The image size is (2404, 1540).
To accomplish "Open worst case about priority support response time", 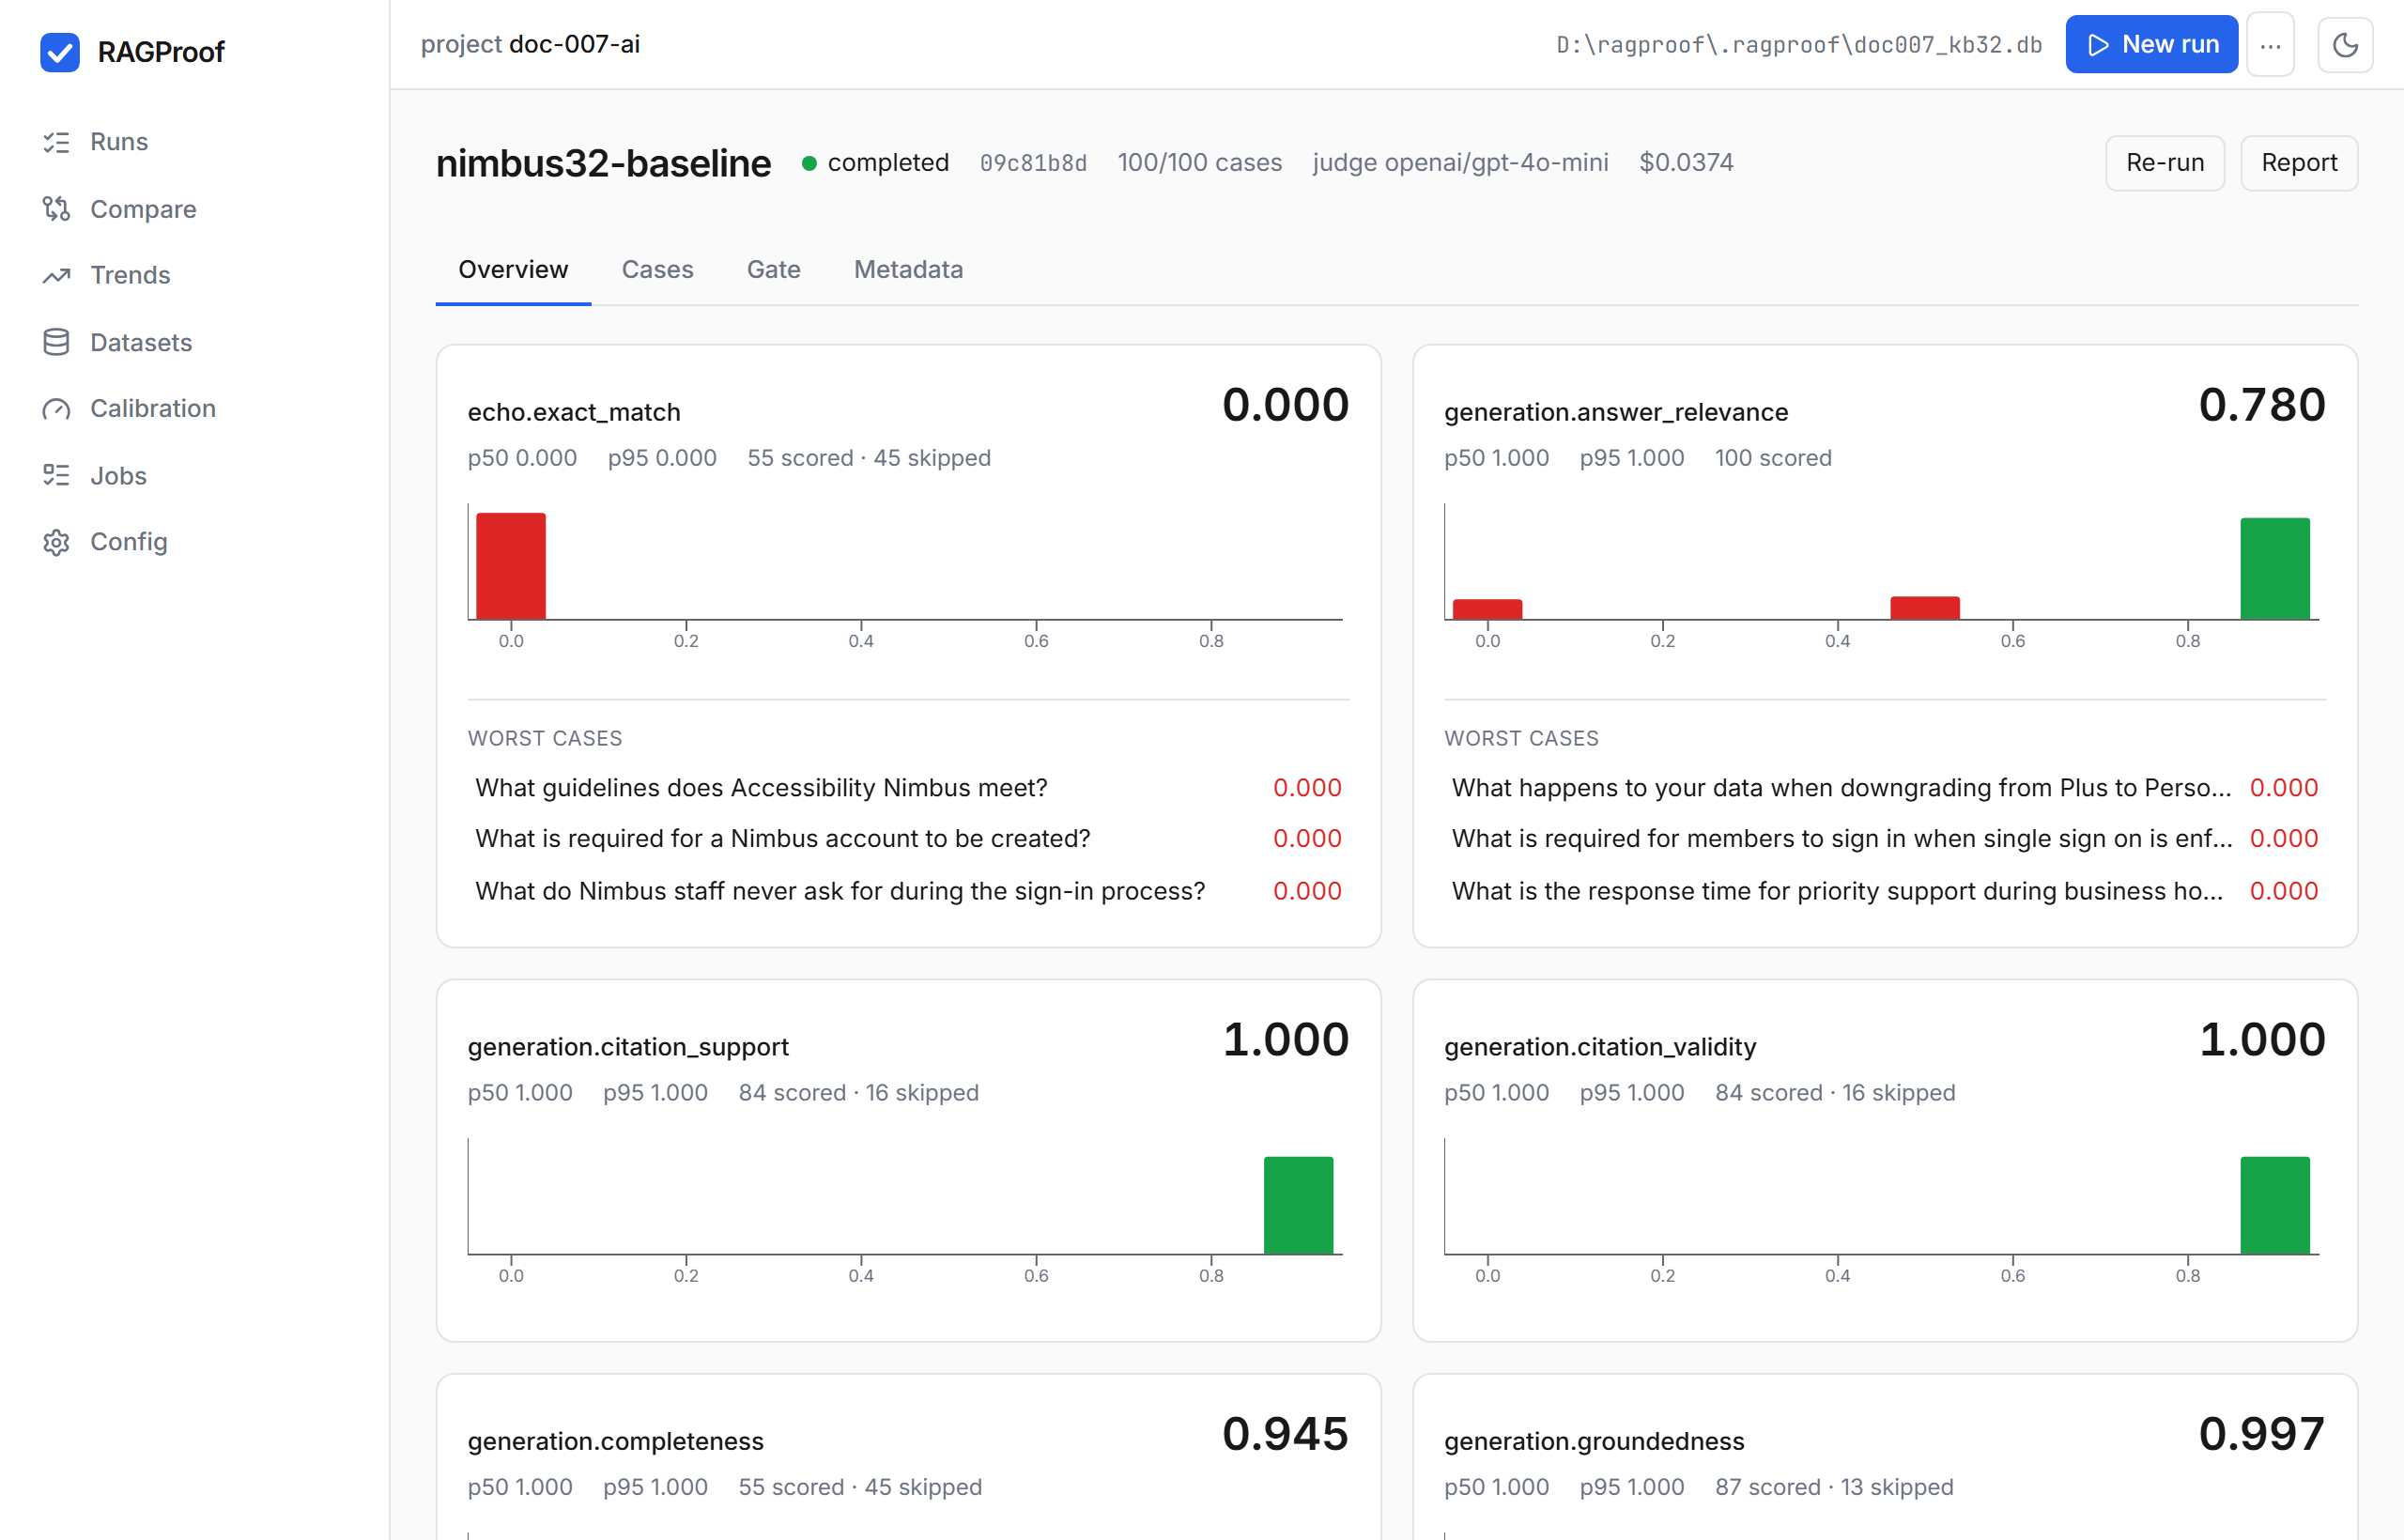I will pyautogui.click(x=1884, y=891).
